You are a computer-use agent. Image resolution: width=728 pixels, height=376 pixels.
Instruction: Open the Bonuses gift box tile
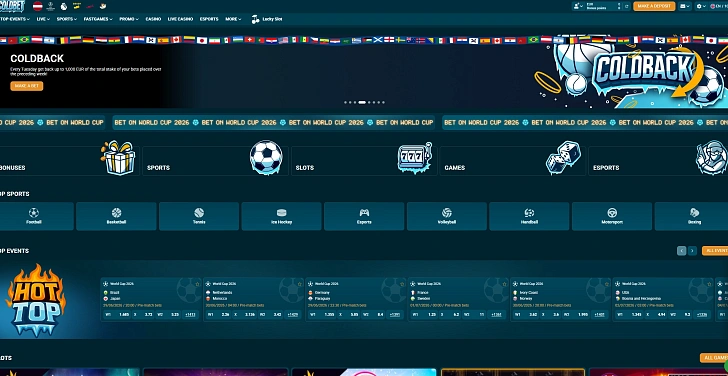(x=70, y=161)
